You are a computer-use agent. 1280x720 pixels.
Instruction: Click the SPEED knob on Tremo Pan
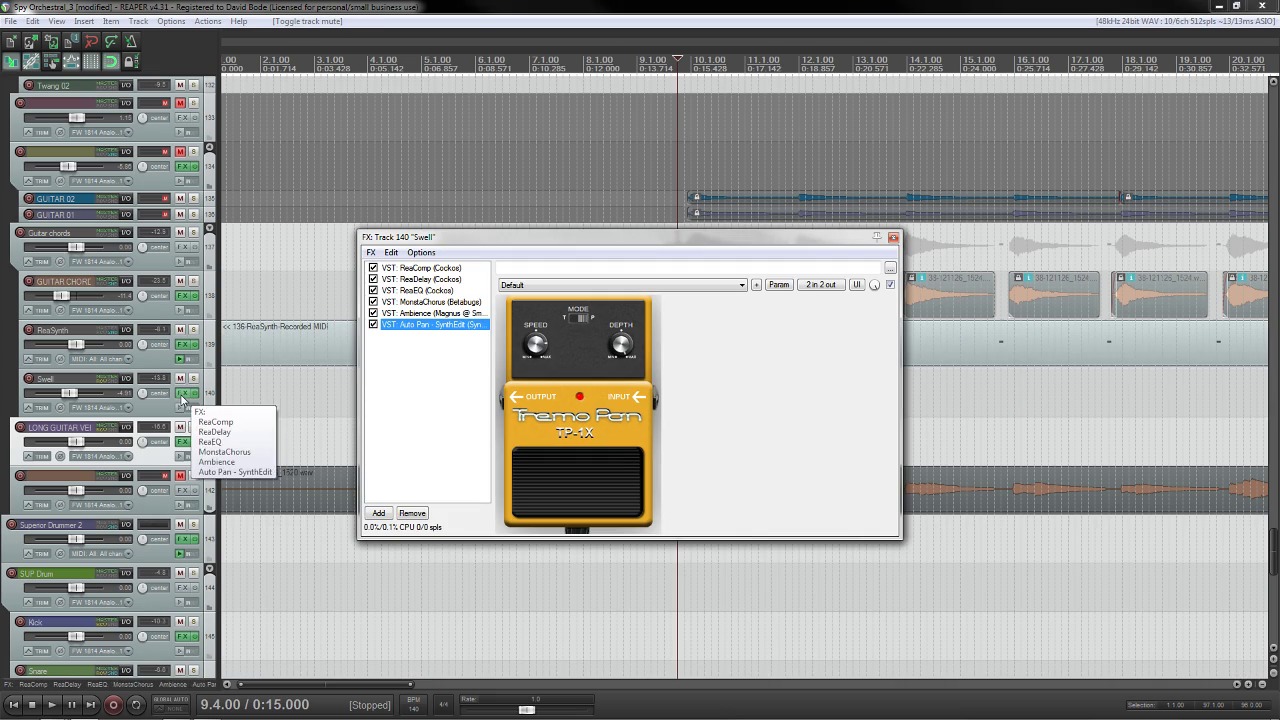536,345
